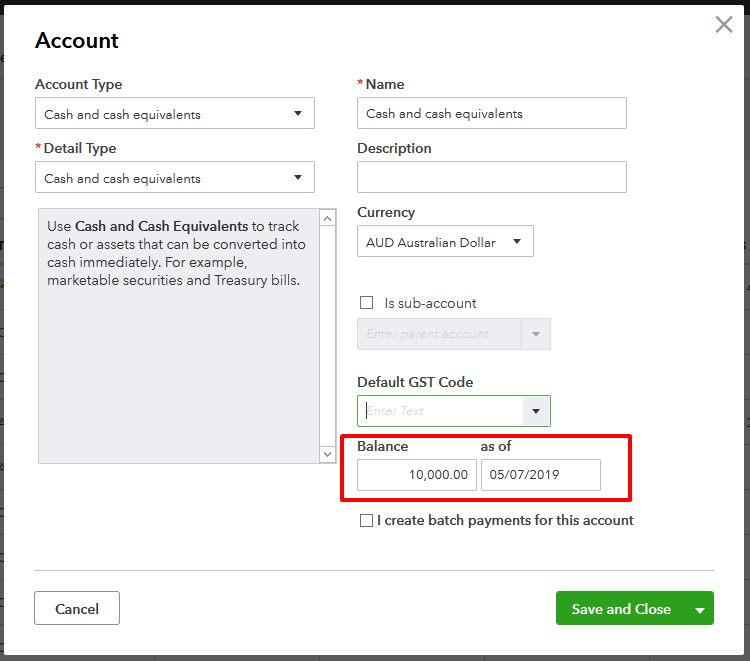
Task: Click parent account dropdown arrow
Action: (536, 334)
